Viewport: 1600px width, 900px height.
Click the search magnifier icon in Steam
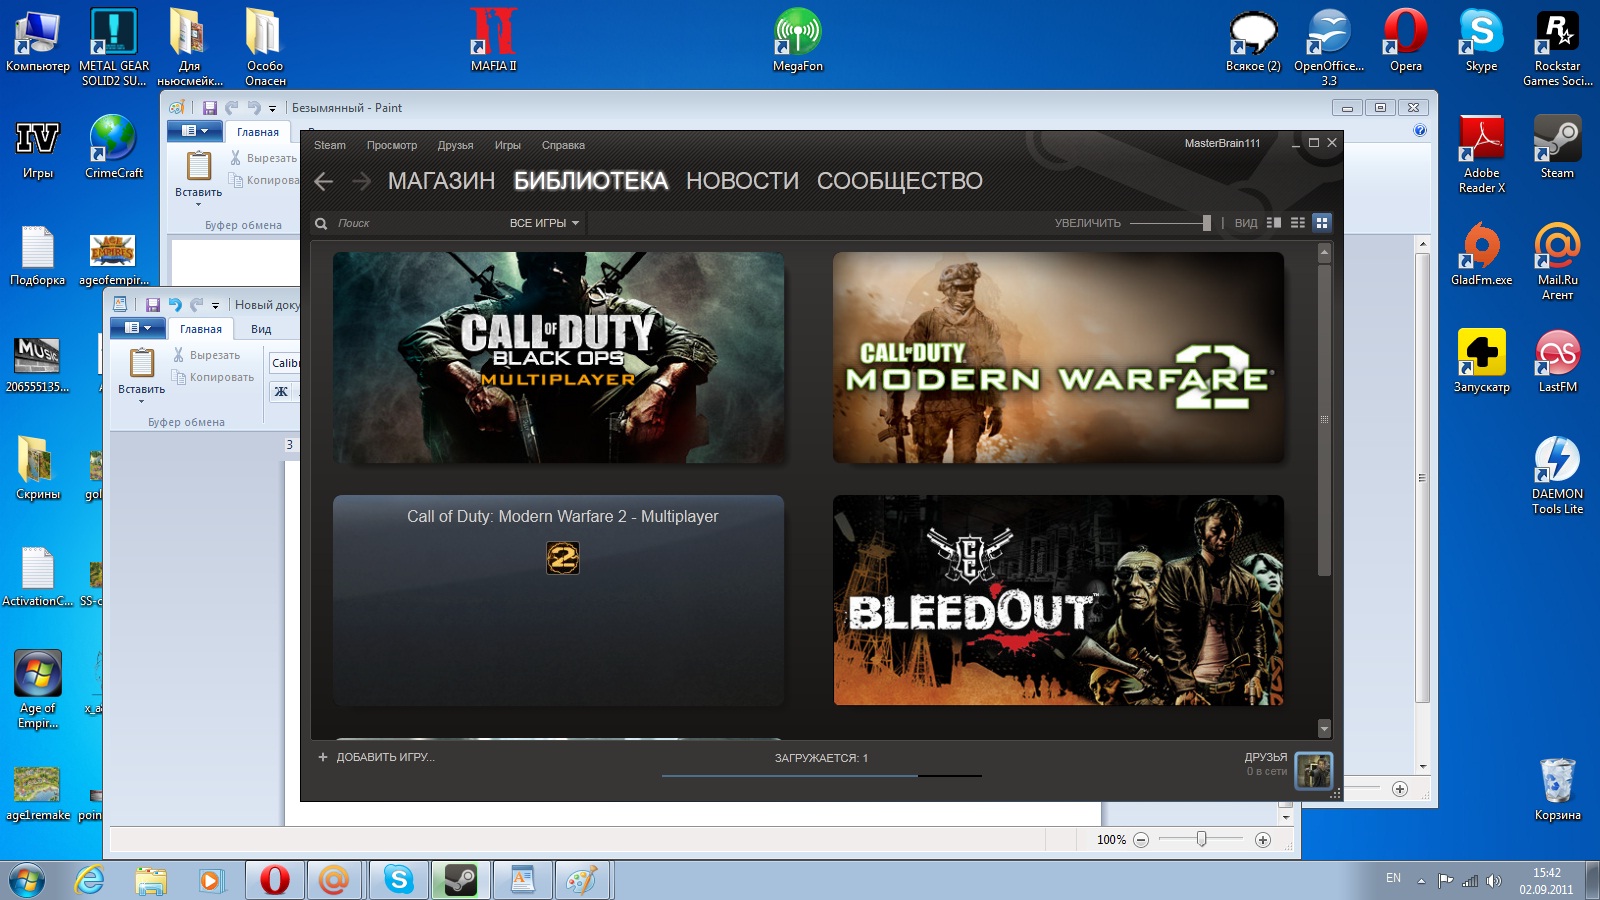pos(321,223)
